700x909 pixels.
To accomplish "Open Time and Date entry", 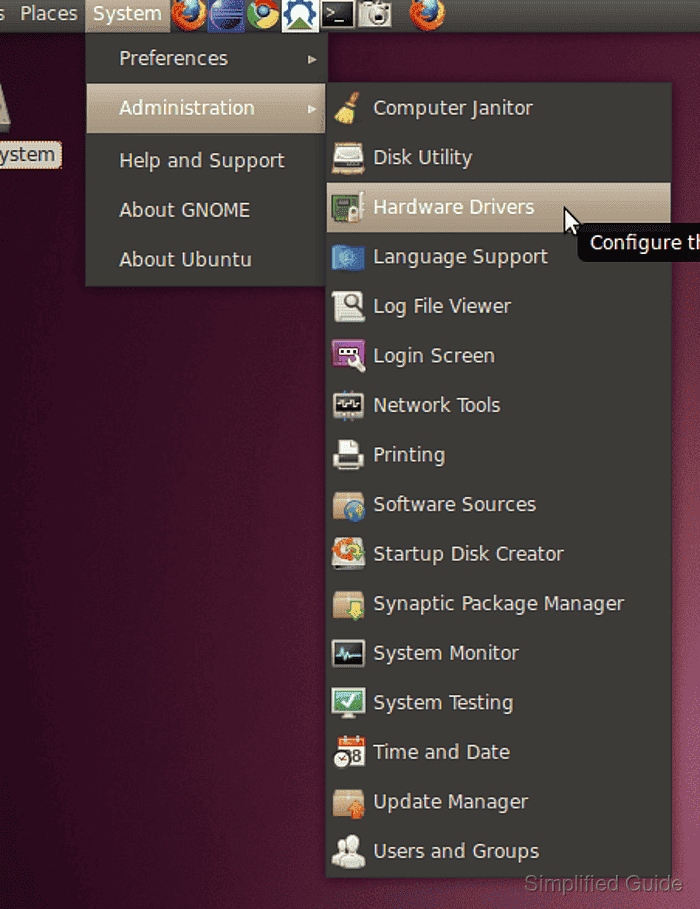I will tap(499, 752).
